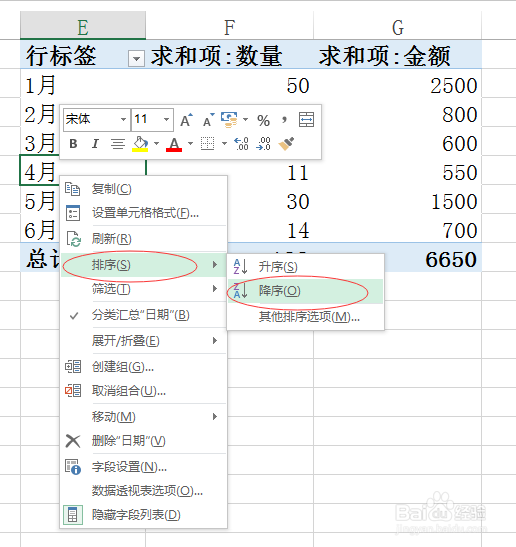
Task: Click the Bold button in mini toolbar
Action: coord(73,144)
